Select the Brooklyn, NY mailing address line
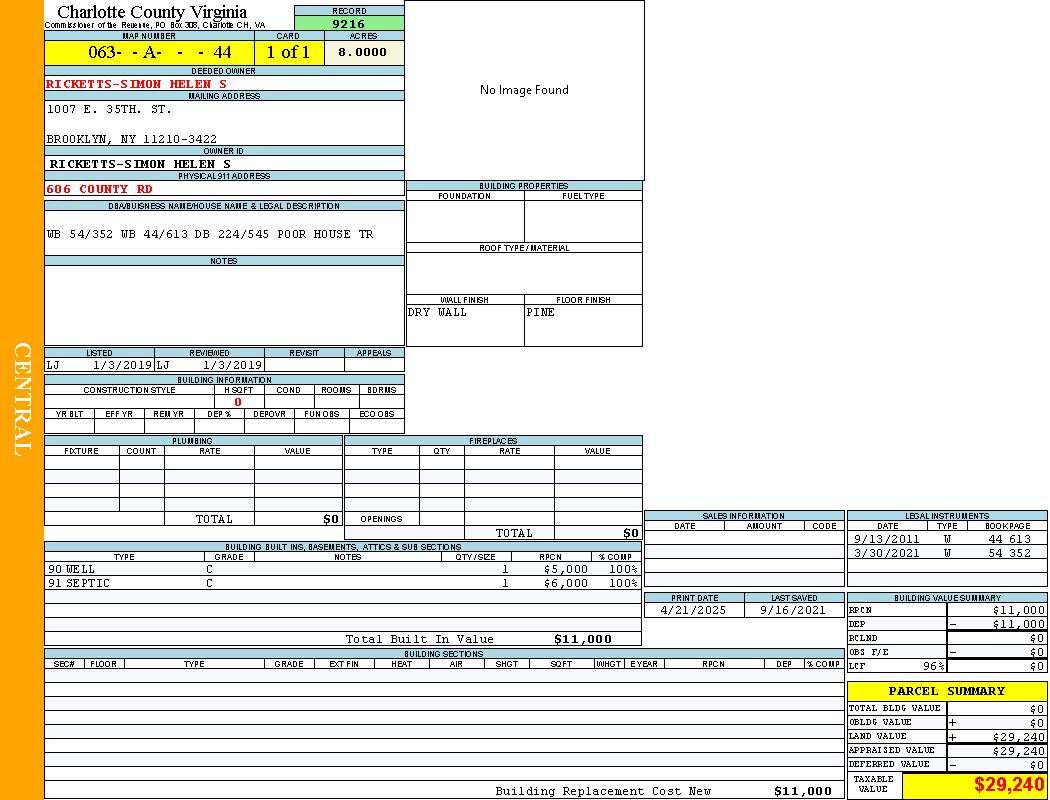This screenshot has height=800, width=1050. click(x=132, y=139)
